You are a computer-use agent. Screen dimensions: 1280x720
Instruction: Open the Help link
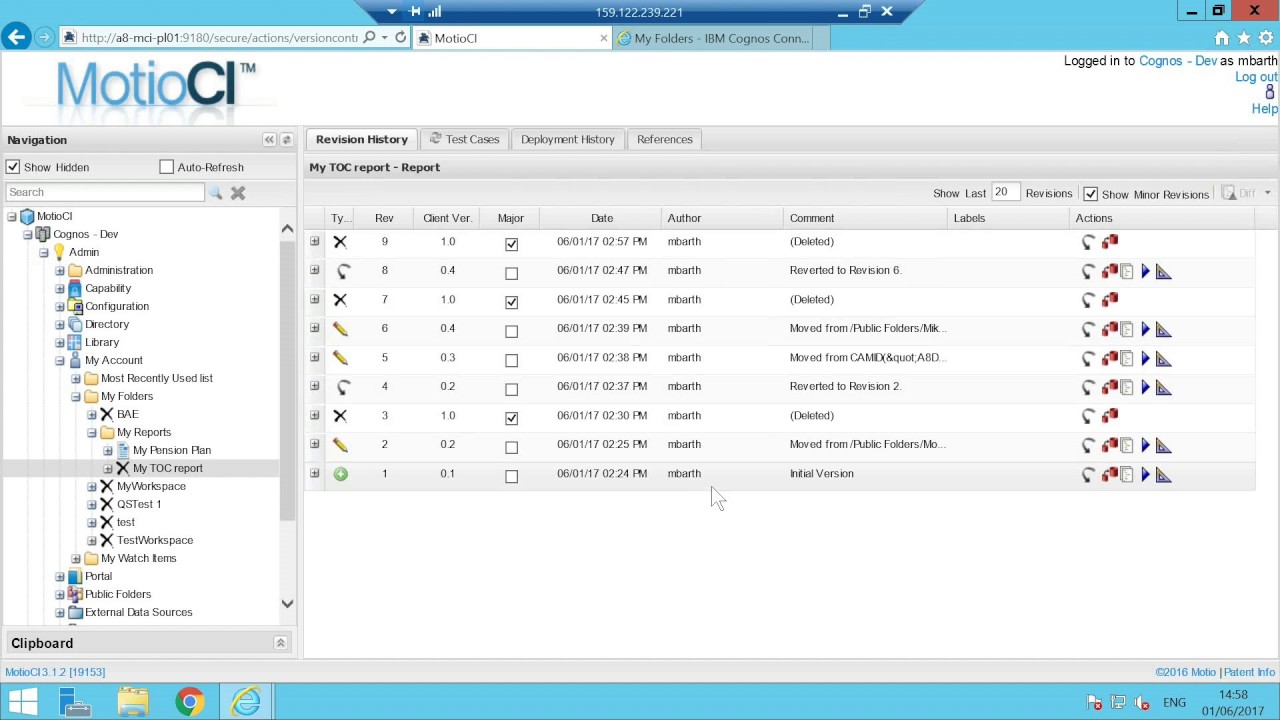[1264, 109]
